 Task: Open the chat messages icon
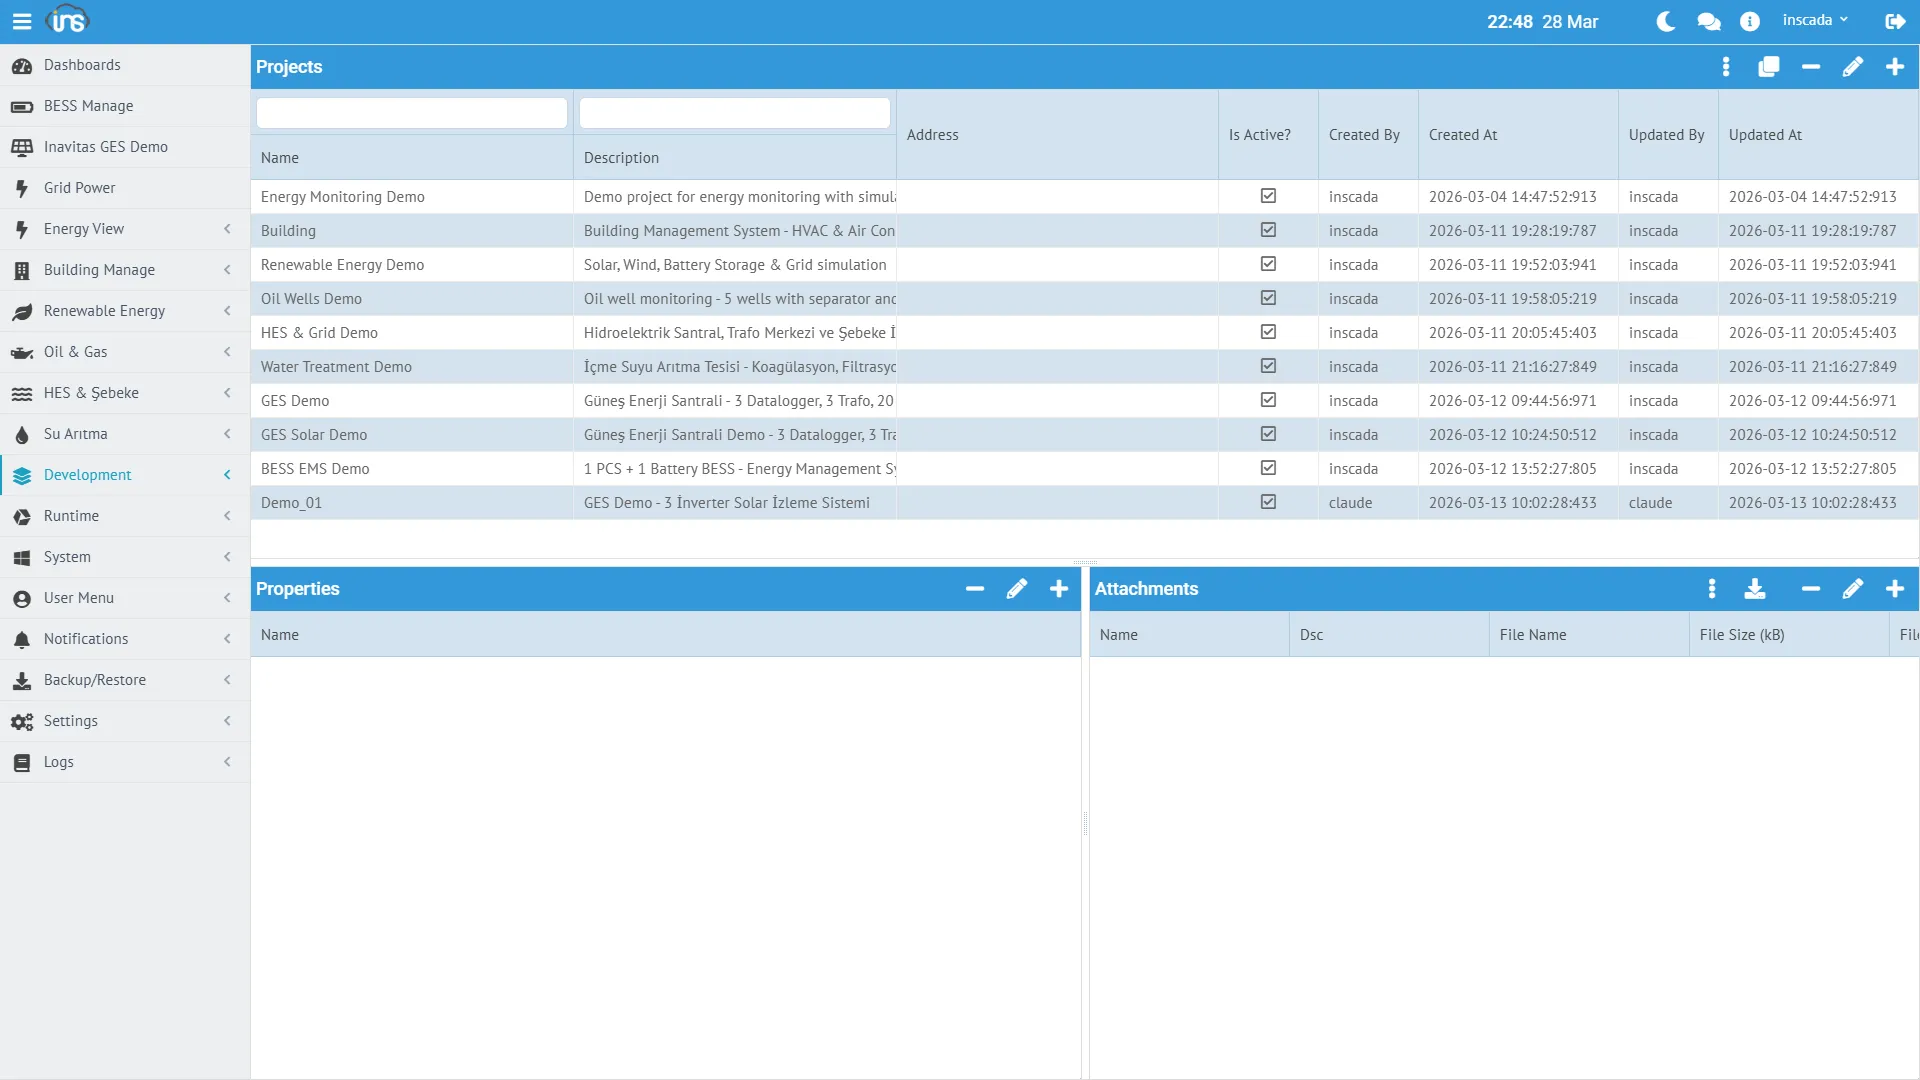1709,21
